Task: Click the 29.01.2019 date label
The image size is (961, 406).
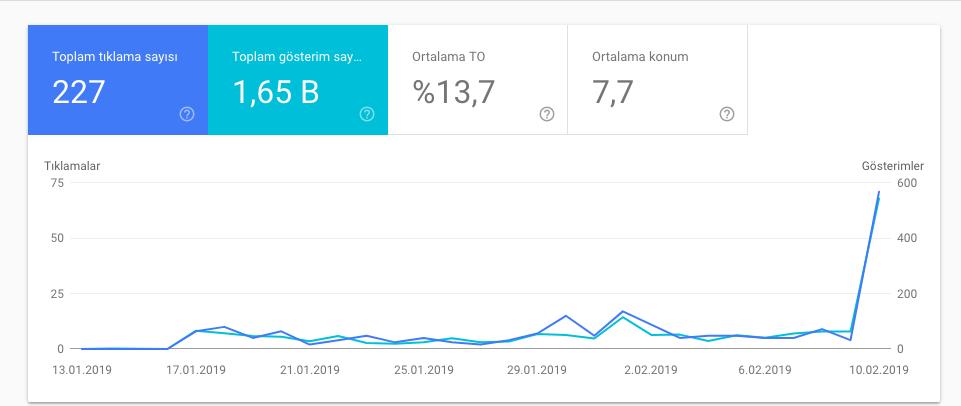Action: tap(537, 370)
